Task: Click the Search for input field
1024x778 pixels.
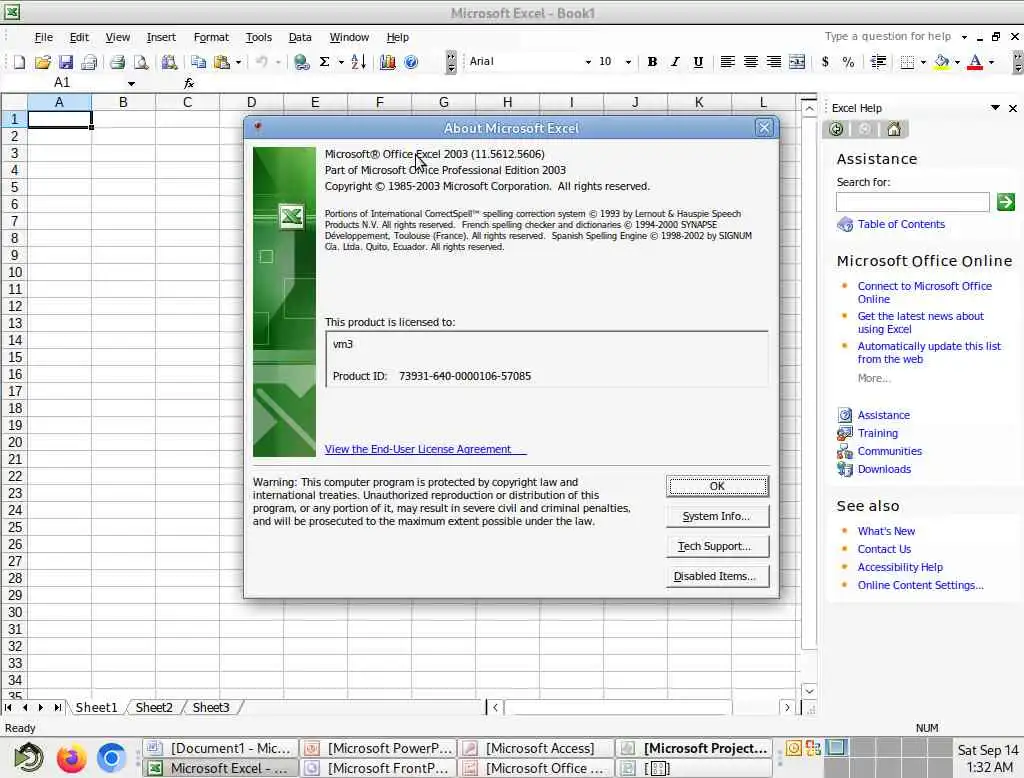Action: click(912, 202)
